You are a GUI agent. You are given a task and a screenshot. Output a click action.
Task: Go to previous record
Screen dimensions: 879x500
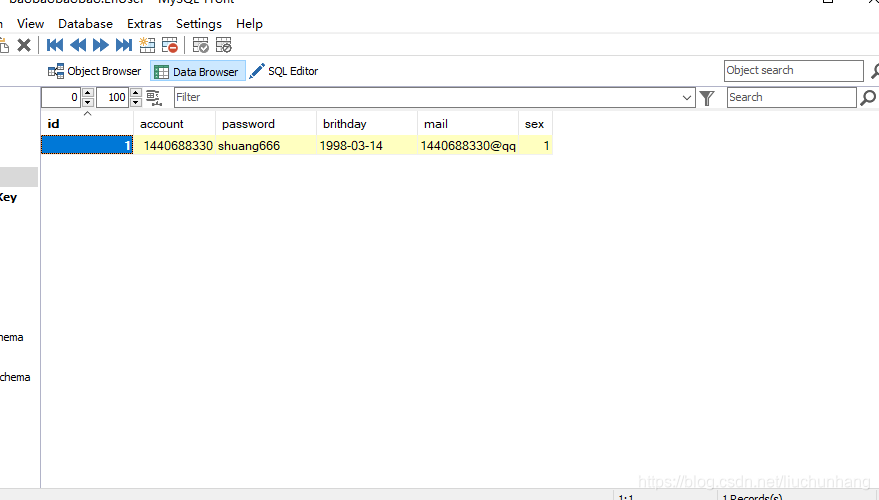[78, 45]
